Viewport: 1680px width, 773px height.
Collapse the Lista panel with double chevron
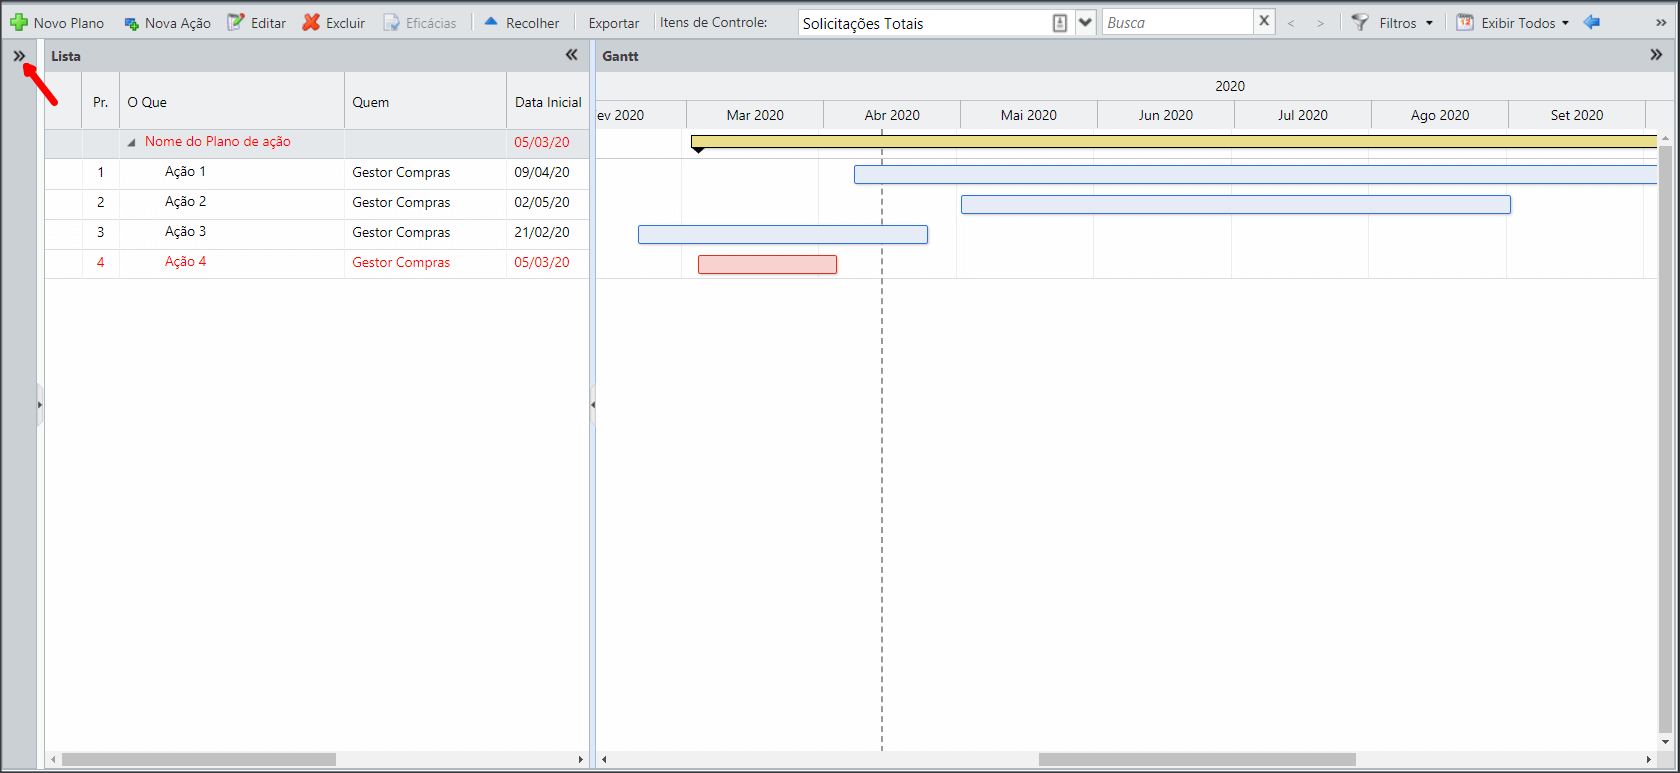(571, 55)
